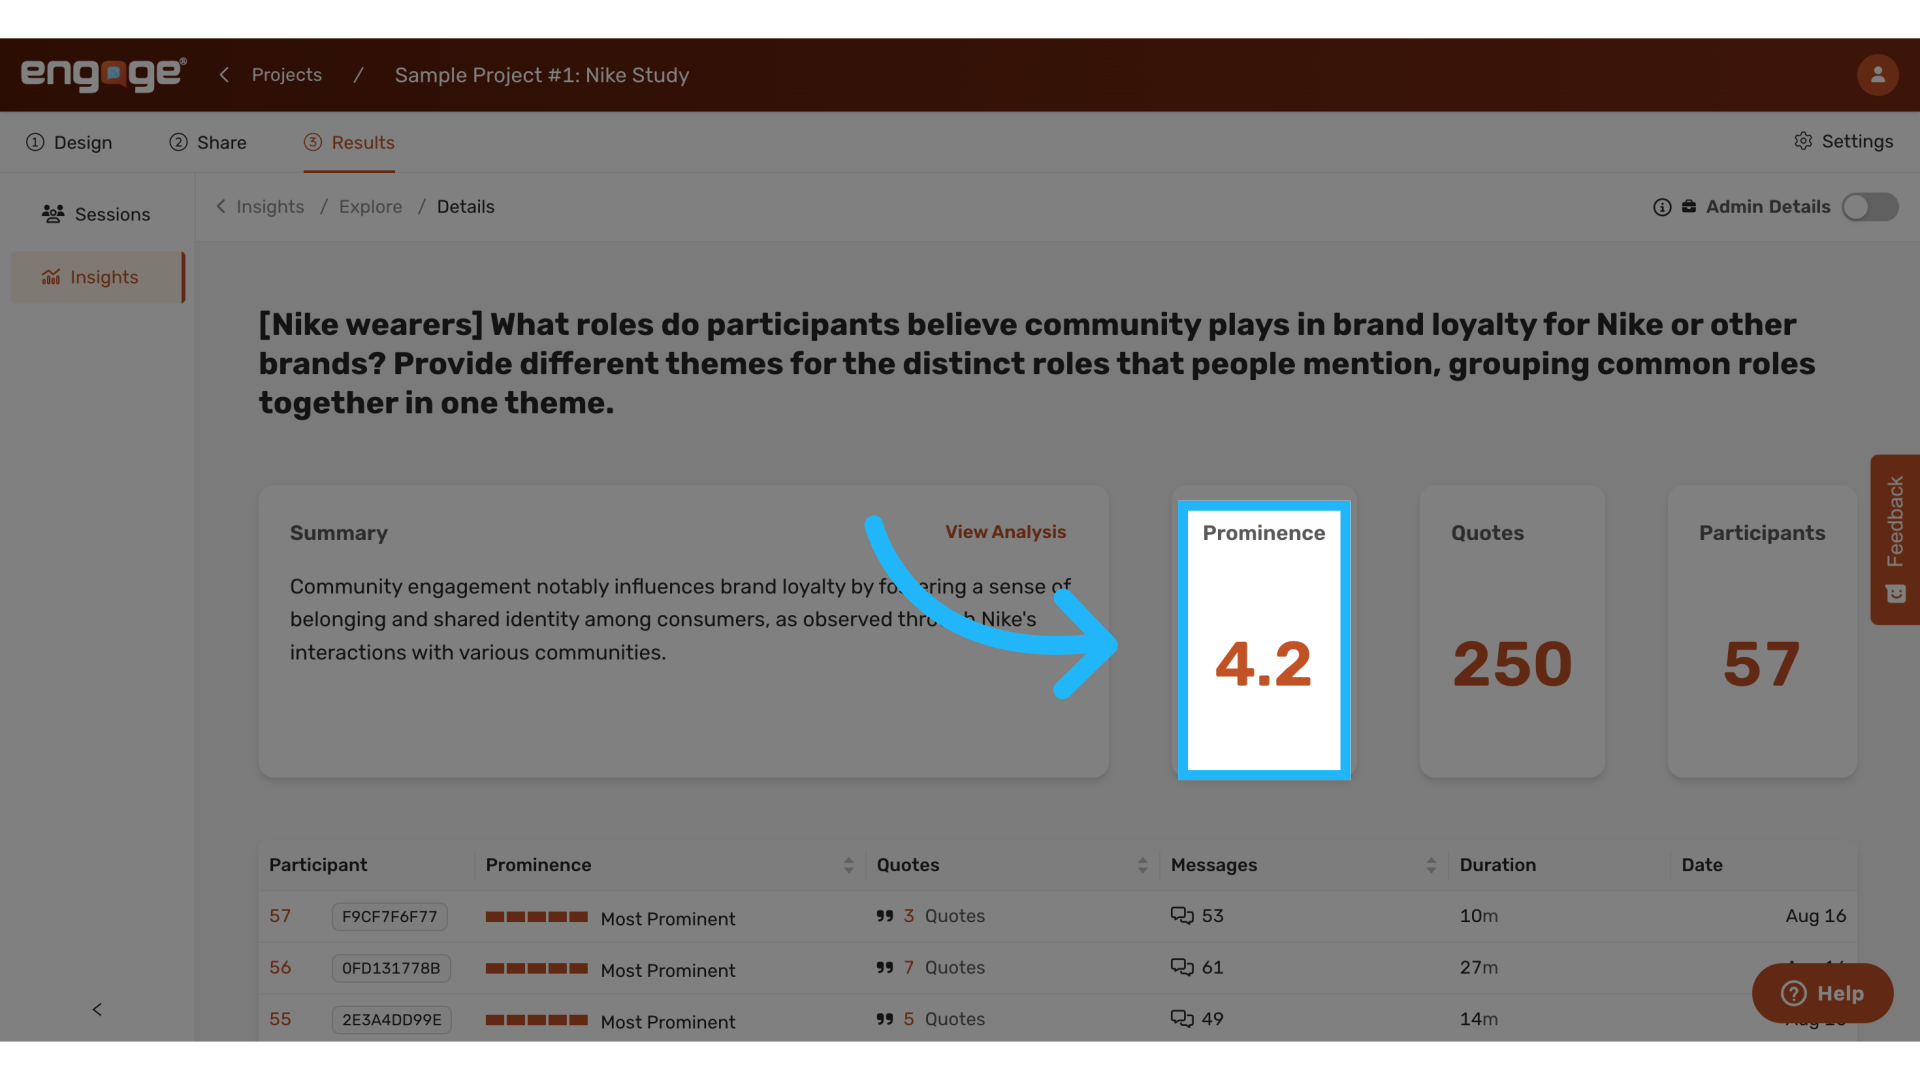Click the messages icon for participant 55
The image size is (1920, 1080).
pyautogui.click(x=1182, y=1019)
